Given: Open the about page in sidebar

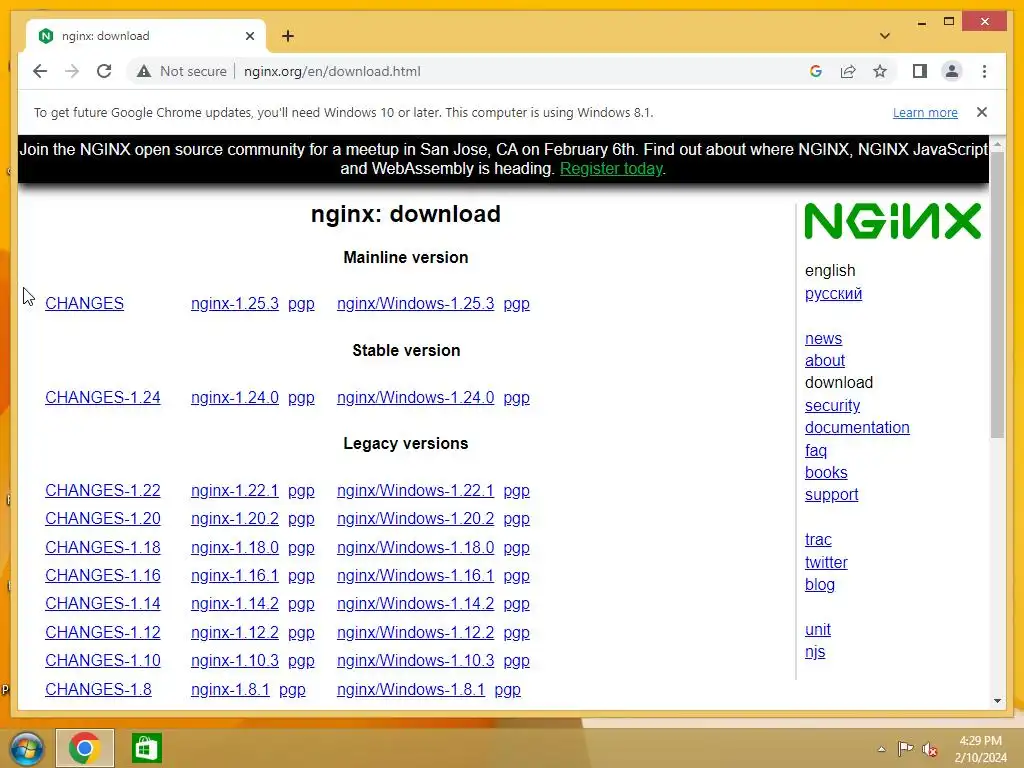Looking at the screenshot, I should tap(825, 360).
